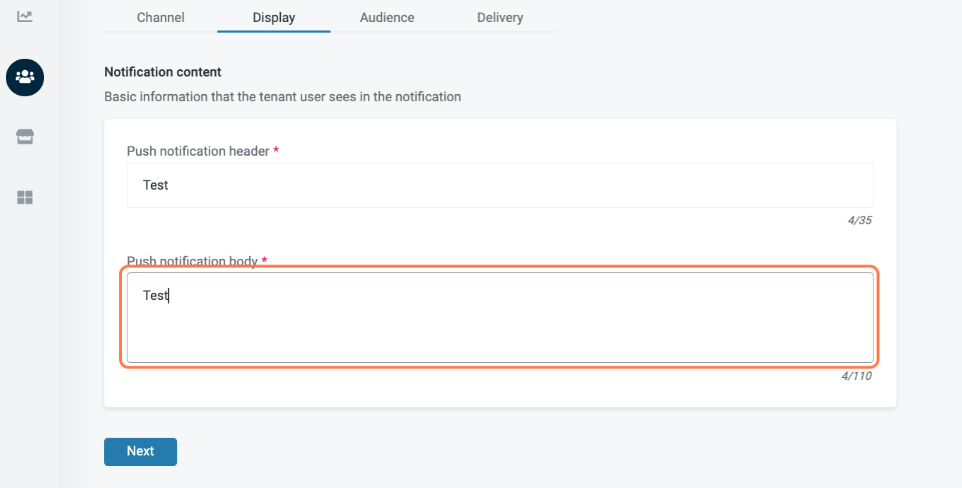Click the red asterisk beside body label
Image resolution: width=962 pixels, height=488 pixels.
265,261
